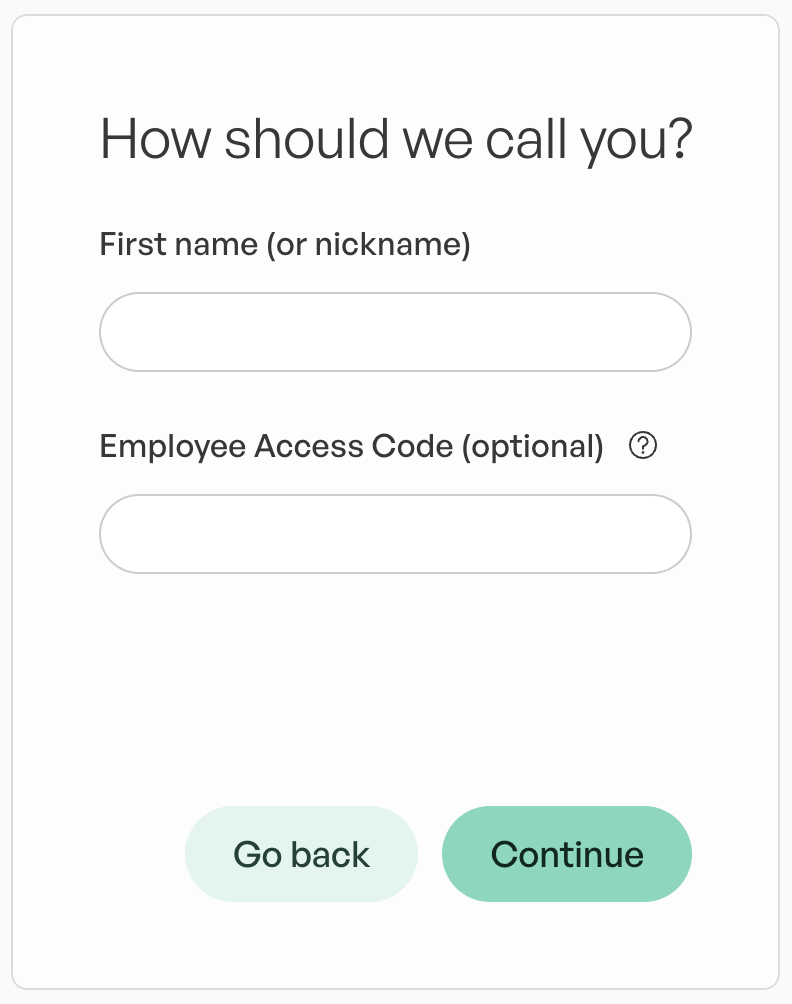Image resolution: width=792 pixels, height=1004 pixels.
Task: Click the Go back button
Action: [x=301, y=854]
